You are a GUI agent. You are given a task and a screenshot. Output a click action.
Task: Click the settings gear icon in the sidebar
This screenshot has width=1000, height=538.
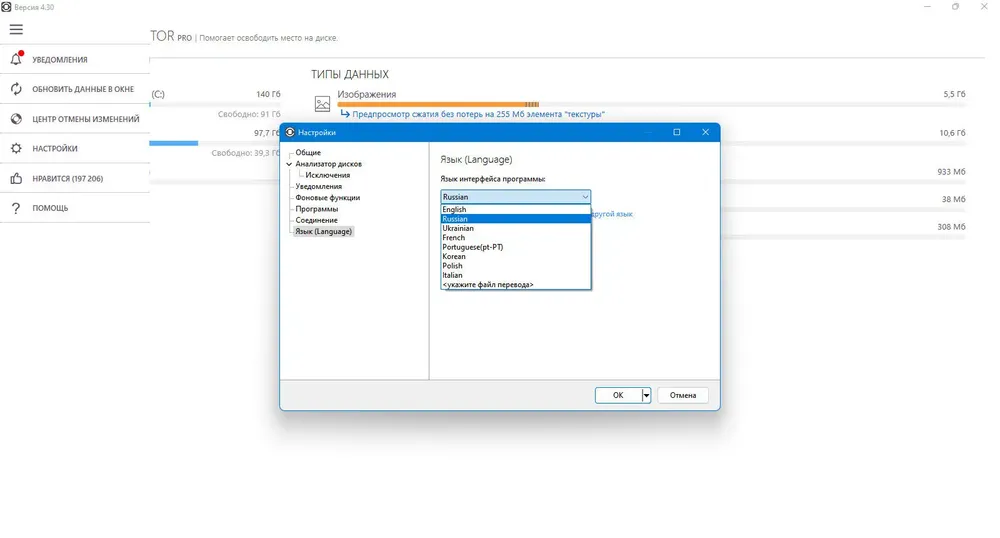[x=17, y=148]
